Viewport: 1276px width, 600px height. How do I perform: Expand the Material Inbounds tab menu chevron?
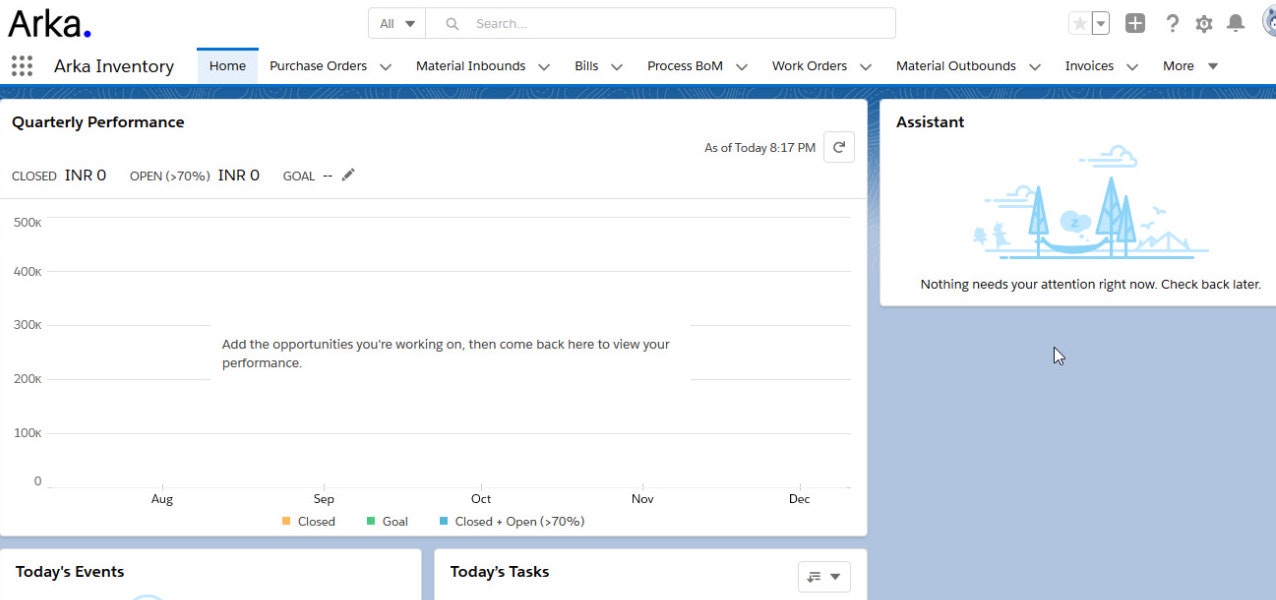pos(544,67)
